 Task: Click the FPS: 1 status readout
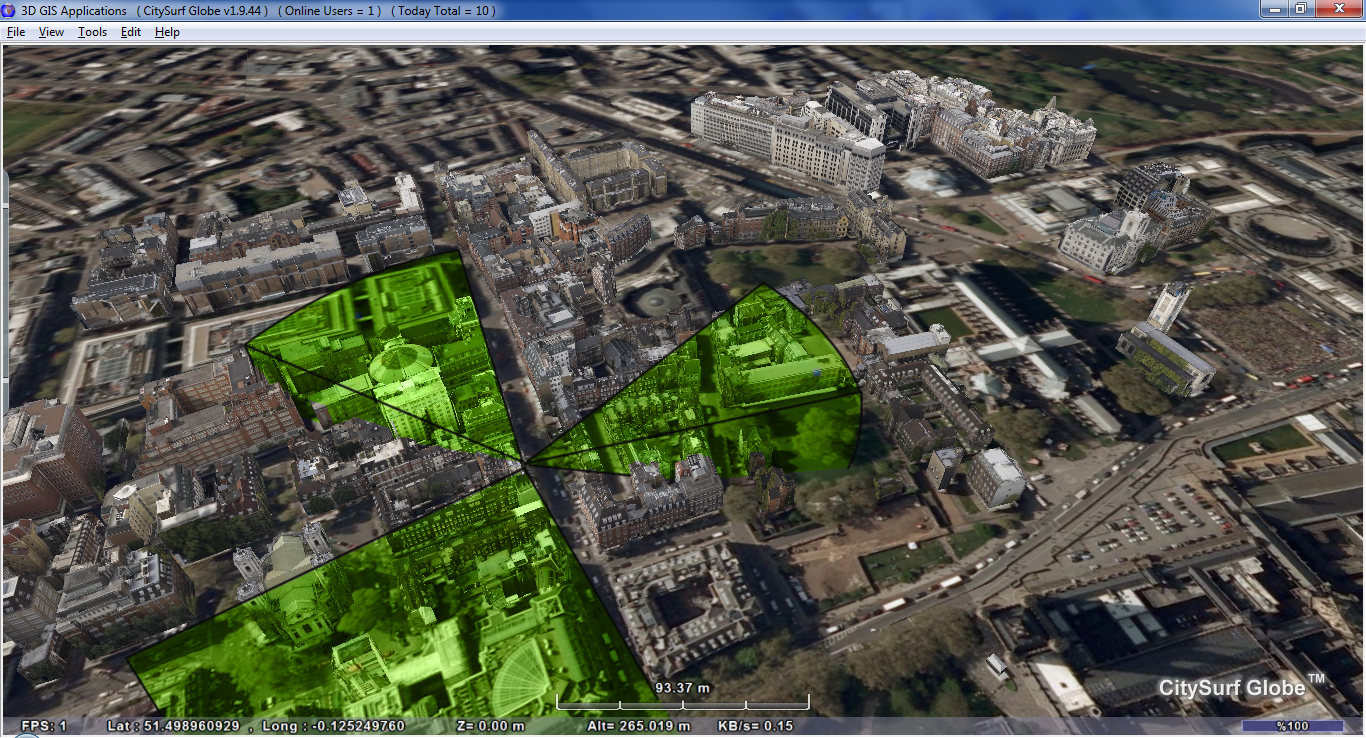tap(44, 726)
